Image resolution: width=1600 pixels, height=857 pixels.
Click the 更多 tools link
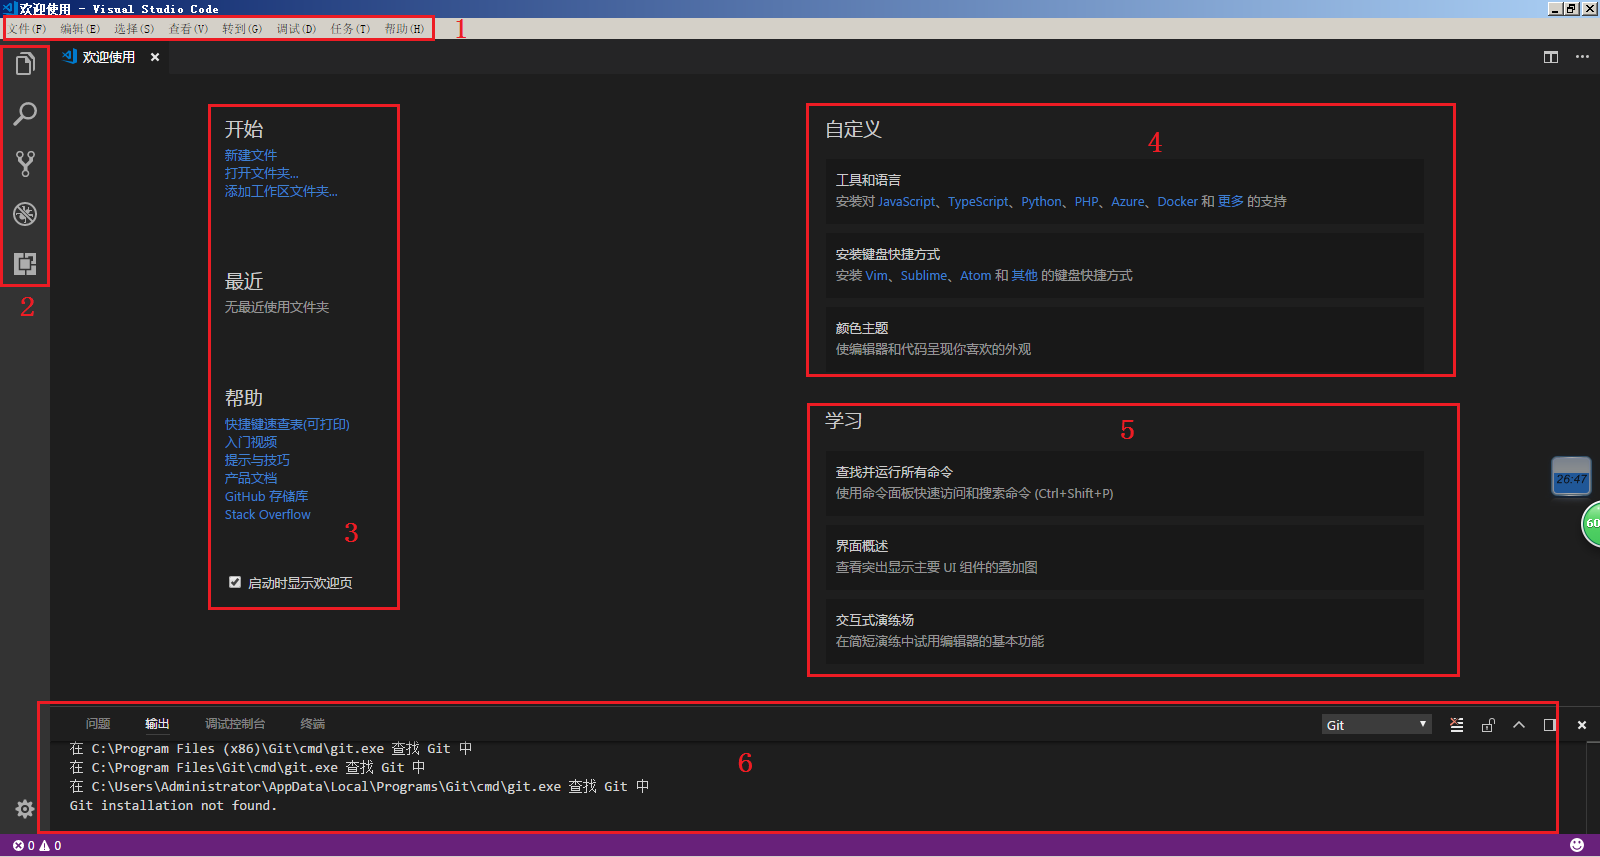click(x=1231, y=201)
